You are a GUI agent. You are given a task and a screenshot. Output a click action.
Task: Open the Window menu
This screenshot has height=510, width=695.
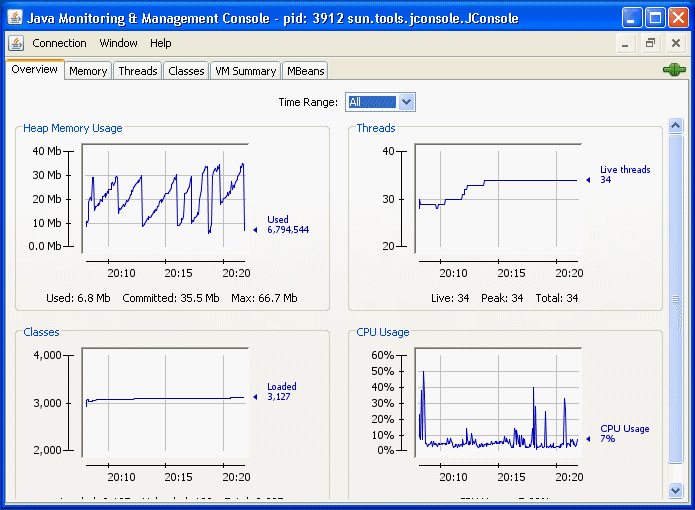coord(119,43)
